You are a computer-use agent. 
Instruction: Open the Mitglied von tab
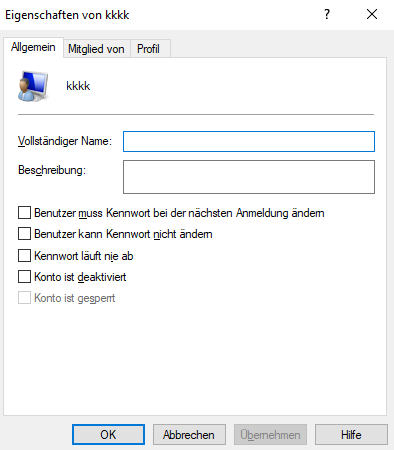tap(96, 49)
